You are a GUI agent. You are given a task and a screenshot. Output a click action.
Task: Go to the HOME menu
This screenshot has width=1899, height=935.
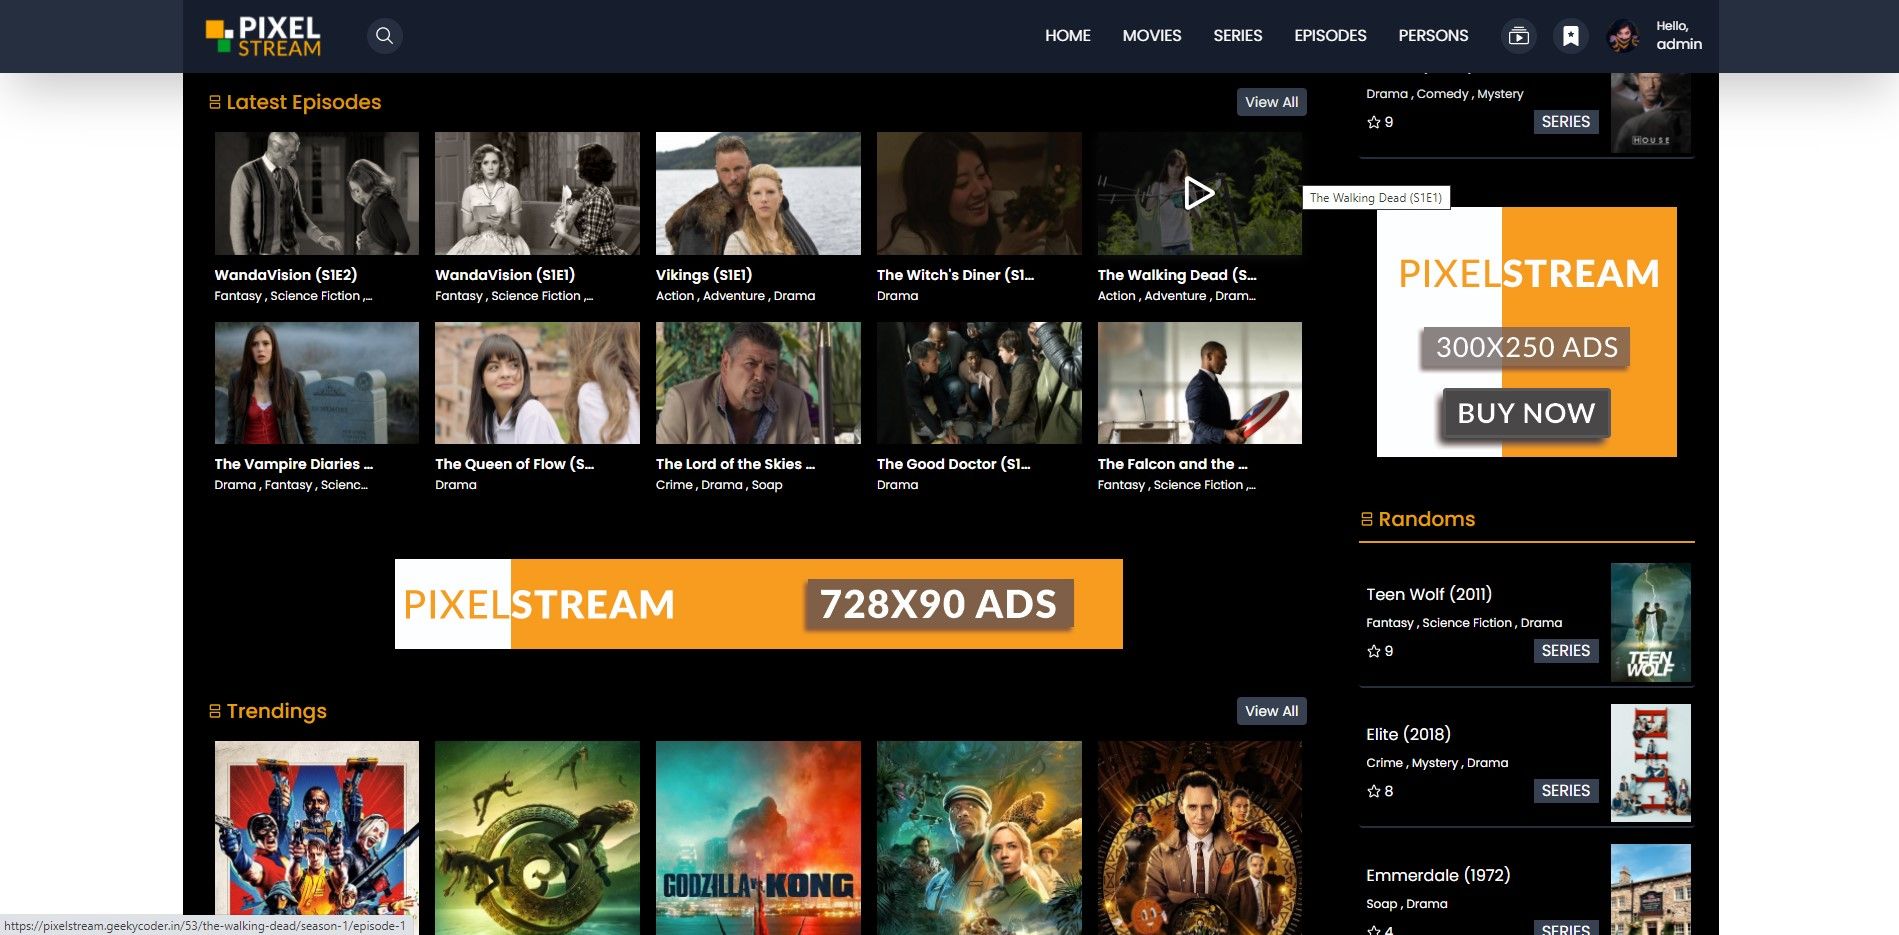click(1068, 36)
